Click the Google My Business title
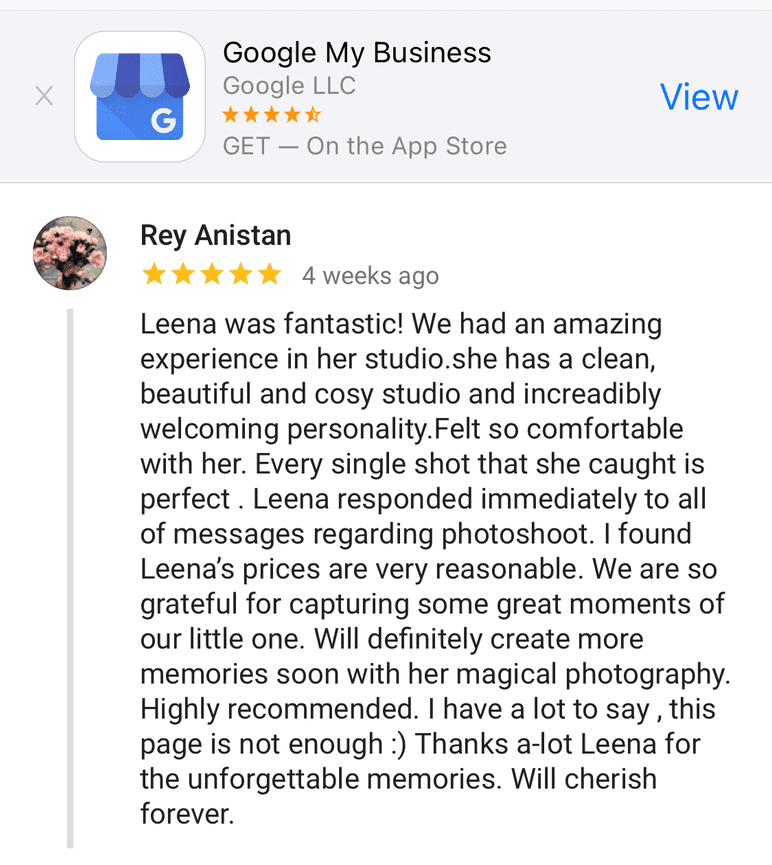The image size is (772, 865). tap(357, 52)
